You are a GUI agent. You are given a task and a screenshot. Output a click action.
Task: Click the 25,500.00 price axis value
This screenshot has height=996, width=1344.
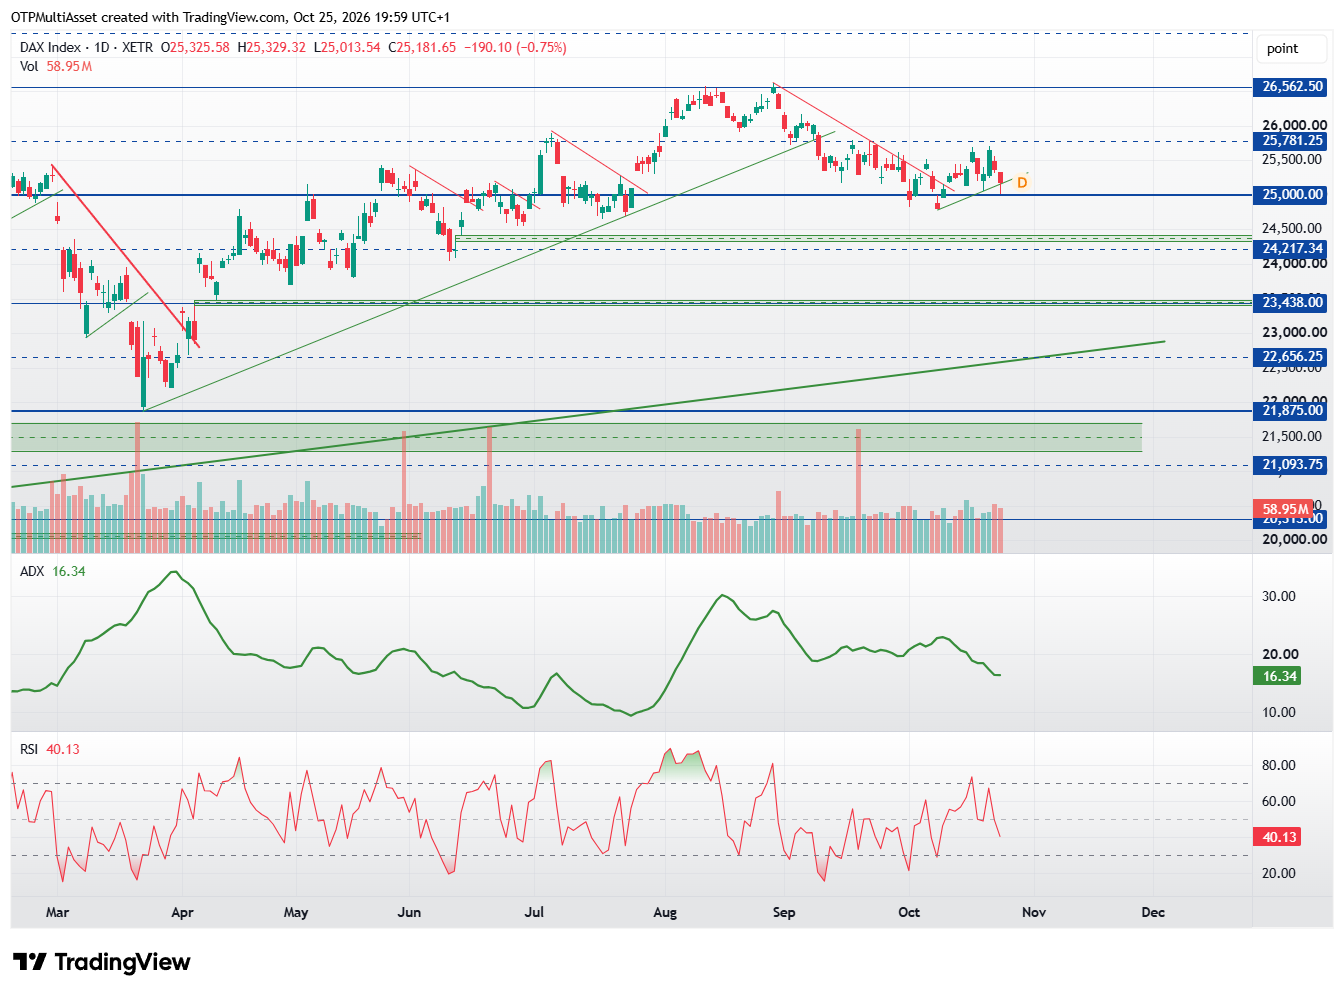click(1291, 160)
